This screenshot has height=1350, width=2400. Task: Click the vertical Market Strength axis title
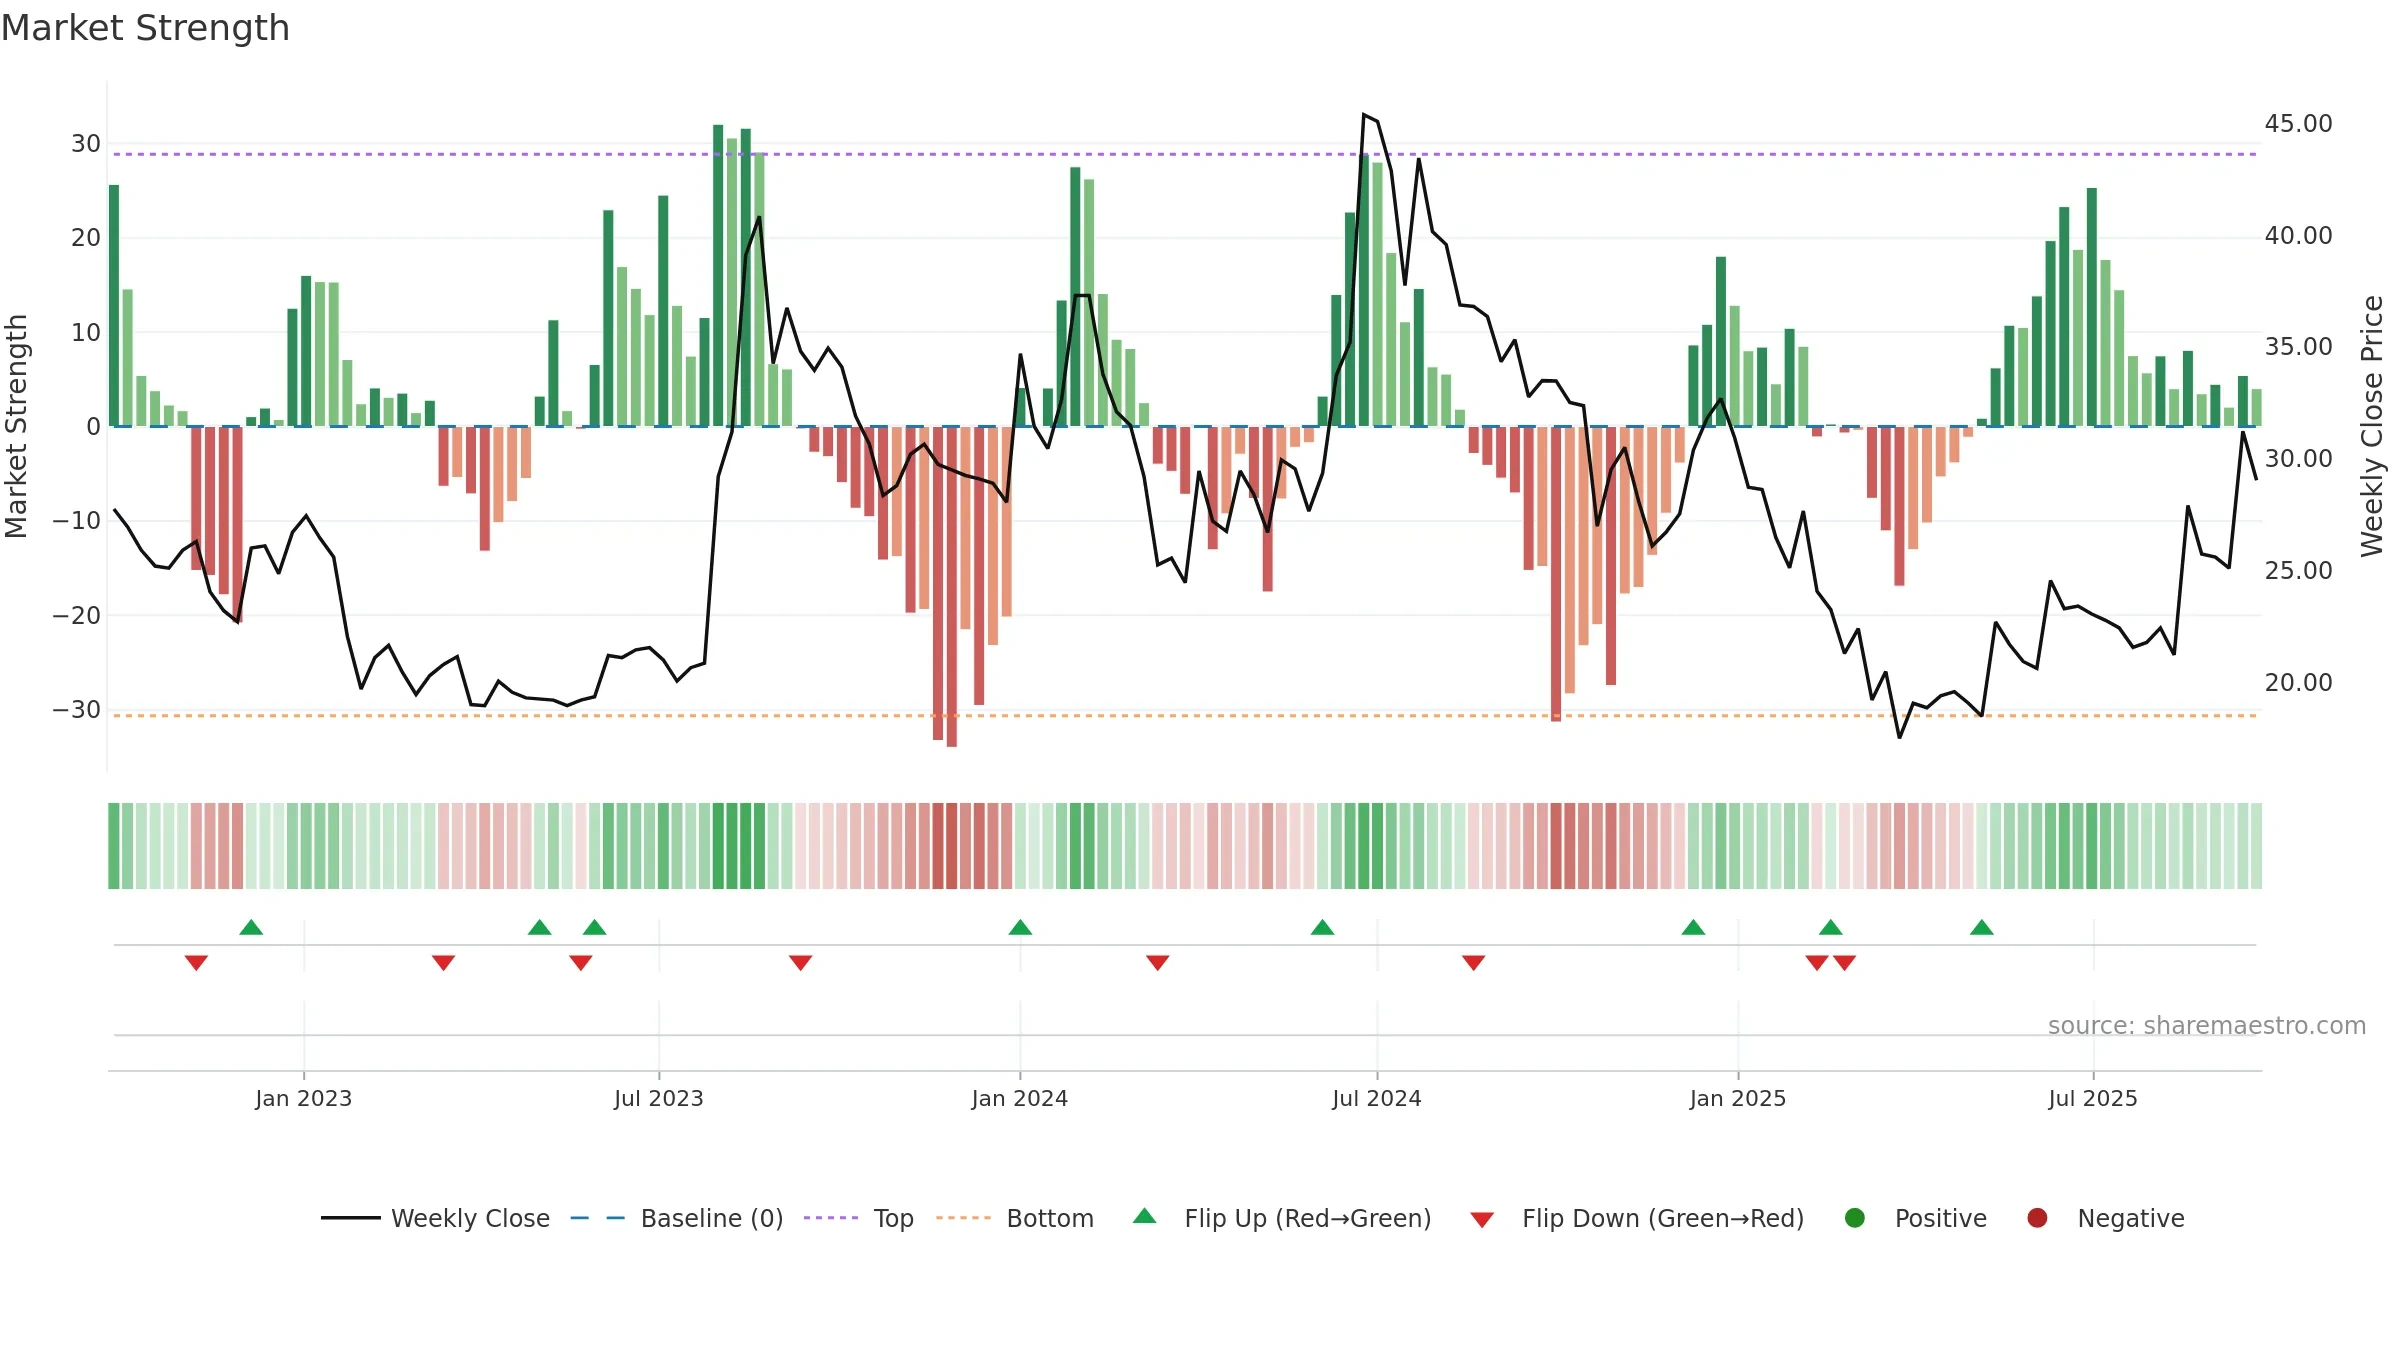[x=16, y=426]
